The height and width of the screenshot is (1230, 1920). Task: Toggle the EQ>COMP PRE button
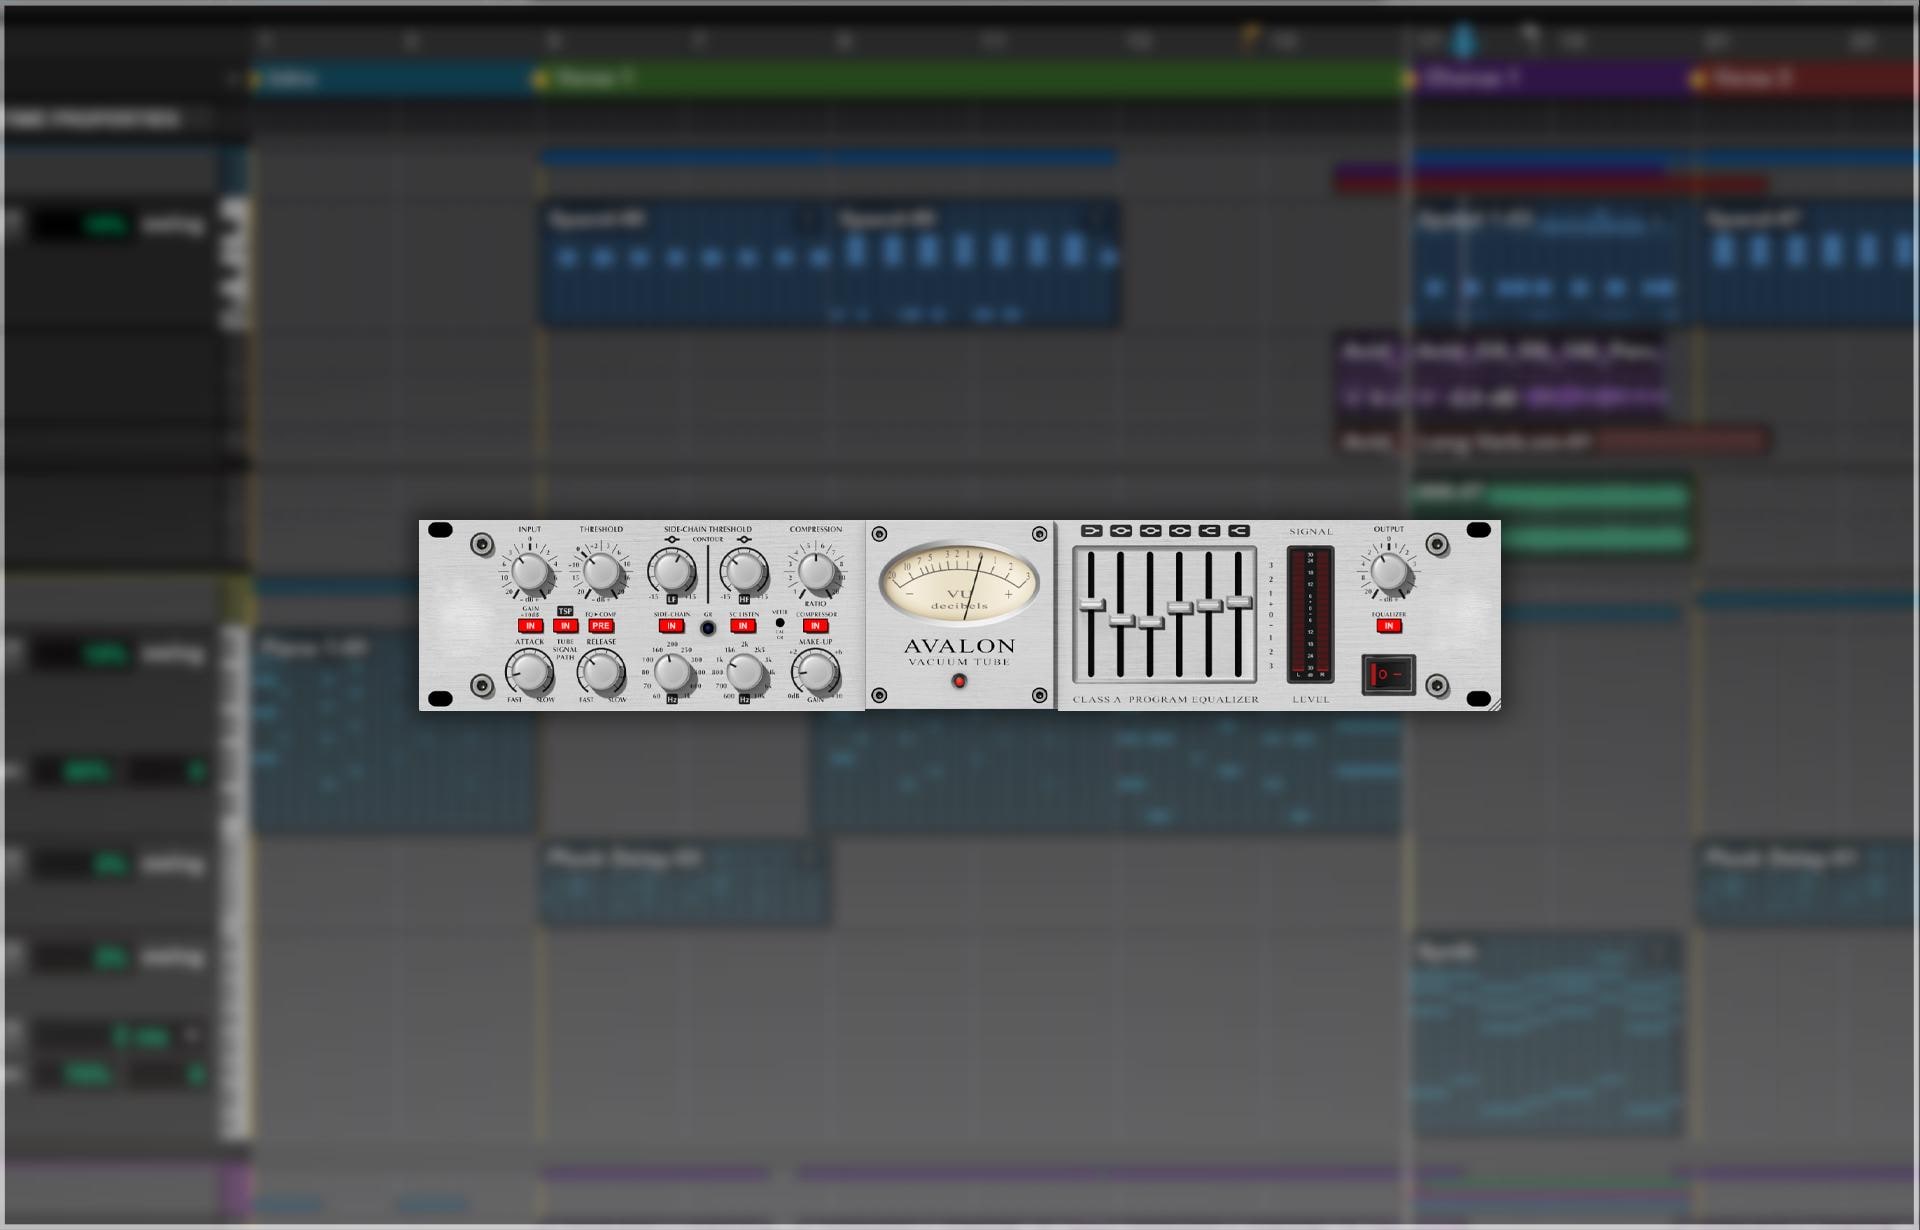(601, 626)
